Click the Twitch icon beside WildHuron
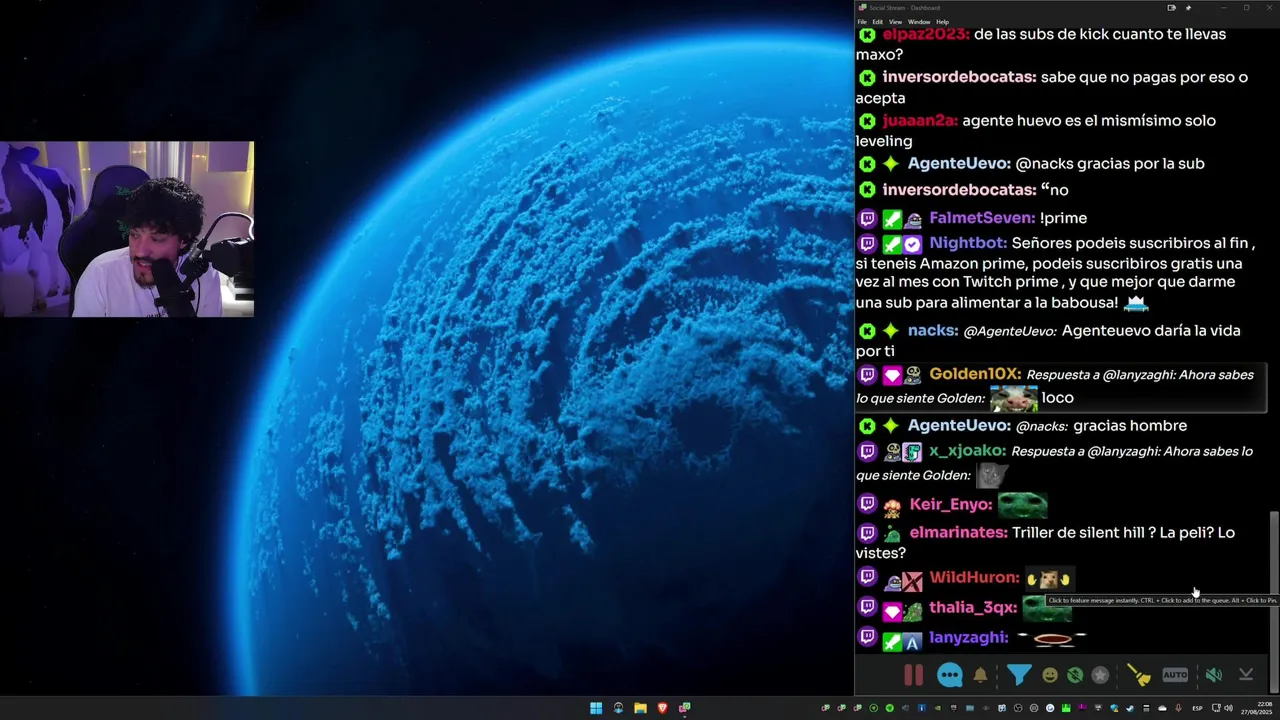 pyautogui.click(x=867, y=577)
